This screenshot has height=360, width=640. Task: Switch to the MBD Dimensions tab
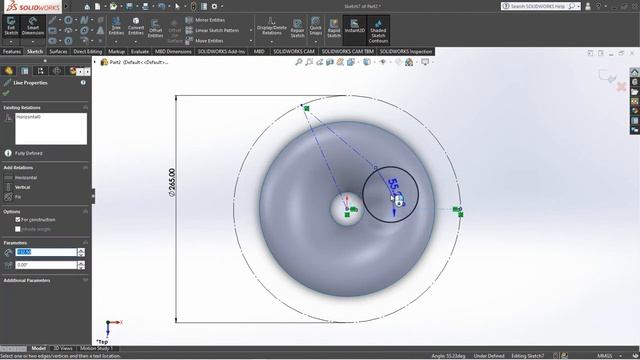173,51
